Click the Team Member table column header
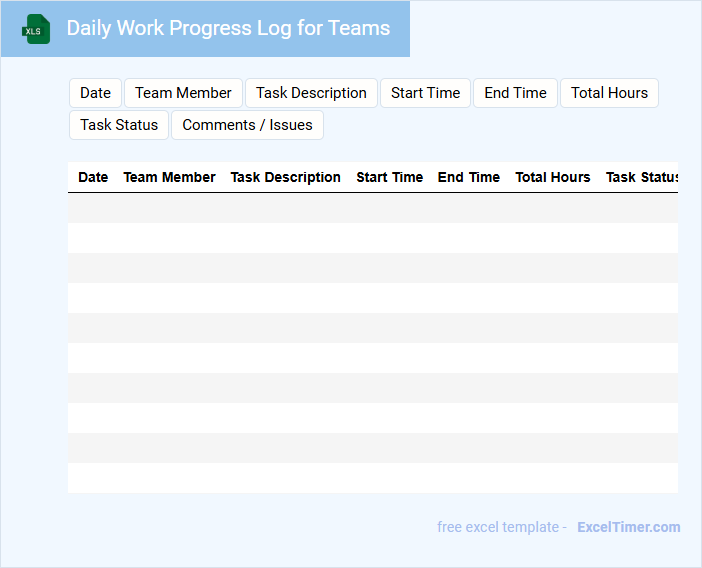Viewport: 702px width, 568px height. click(169, 177)
